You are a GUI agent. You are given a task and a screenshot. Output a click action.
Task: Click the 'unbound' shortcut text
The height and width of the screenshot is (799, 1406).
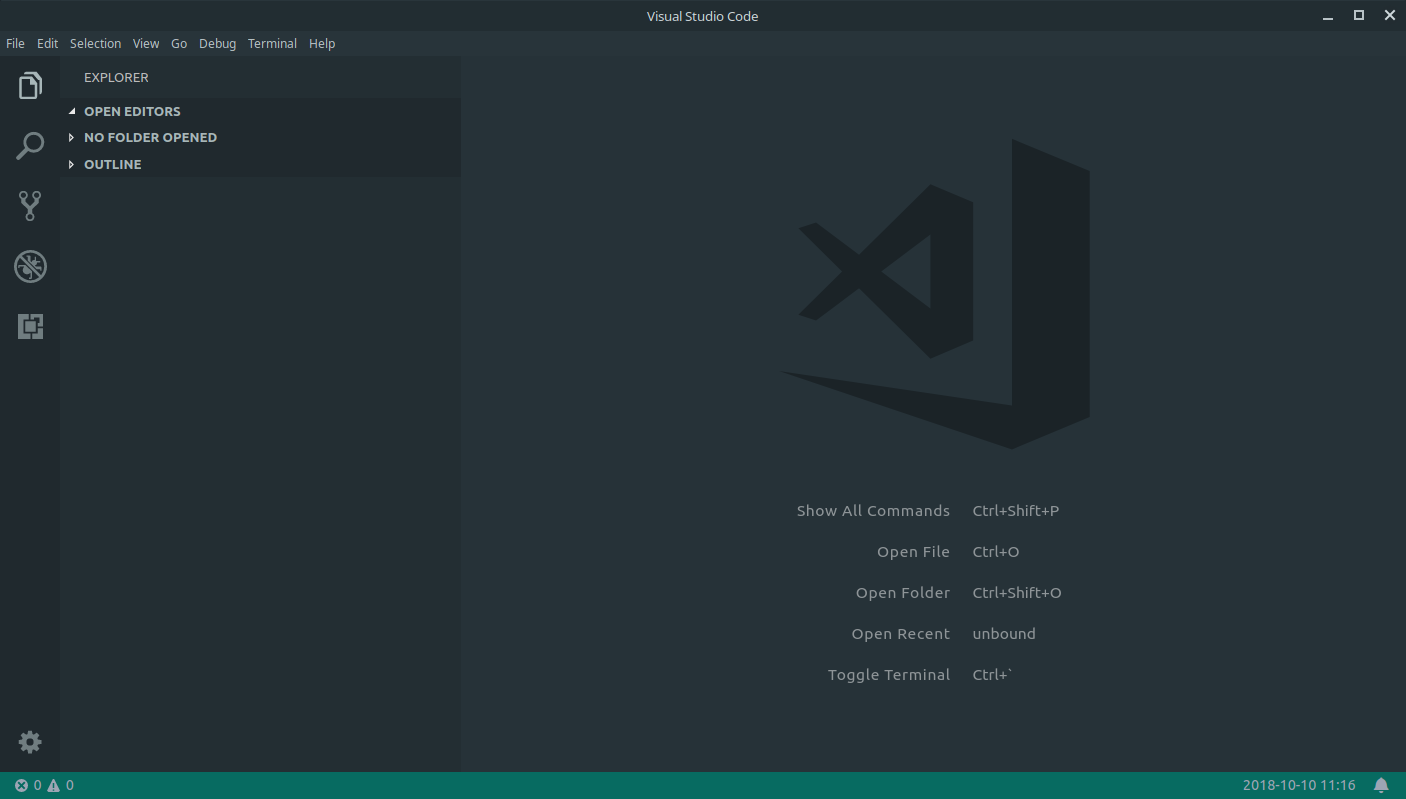tap(1004, 634)
